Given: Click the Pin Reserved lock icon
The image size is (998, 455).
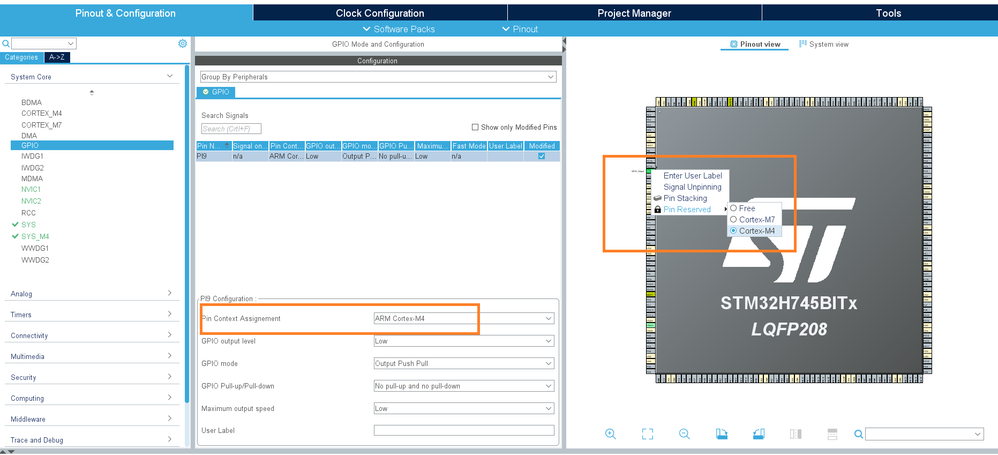Looking at the screenshot, I should [x=657, y=209].
